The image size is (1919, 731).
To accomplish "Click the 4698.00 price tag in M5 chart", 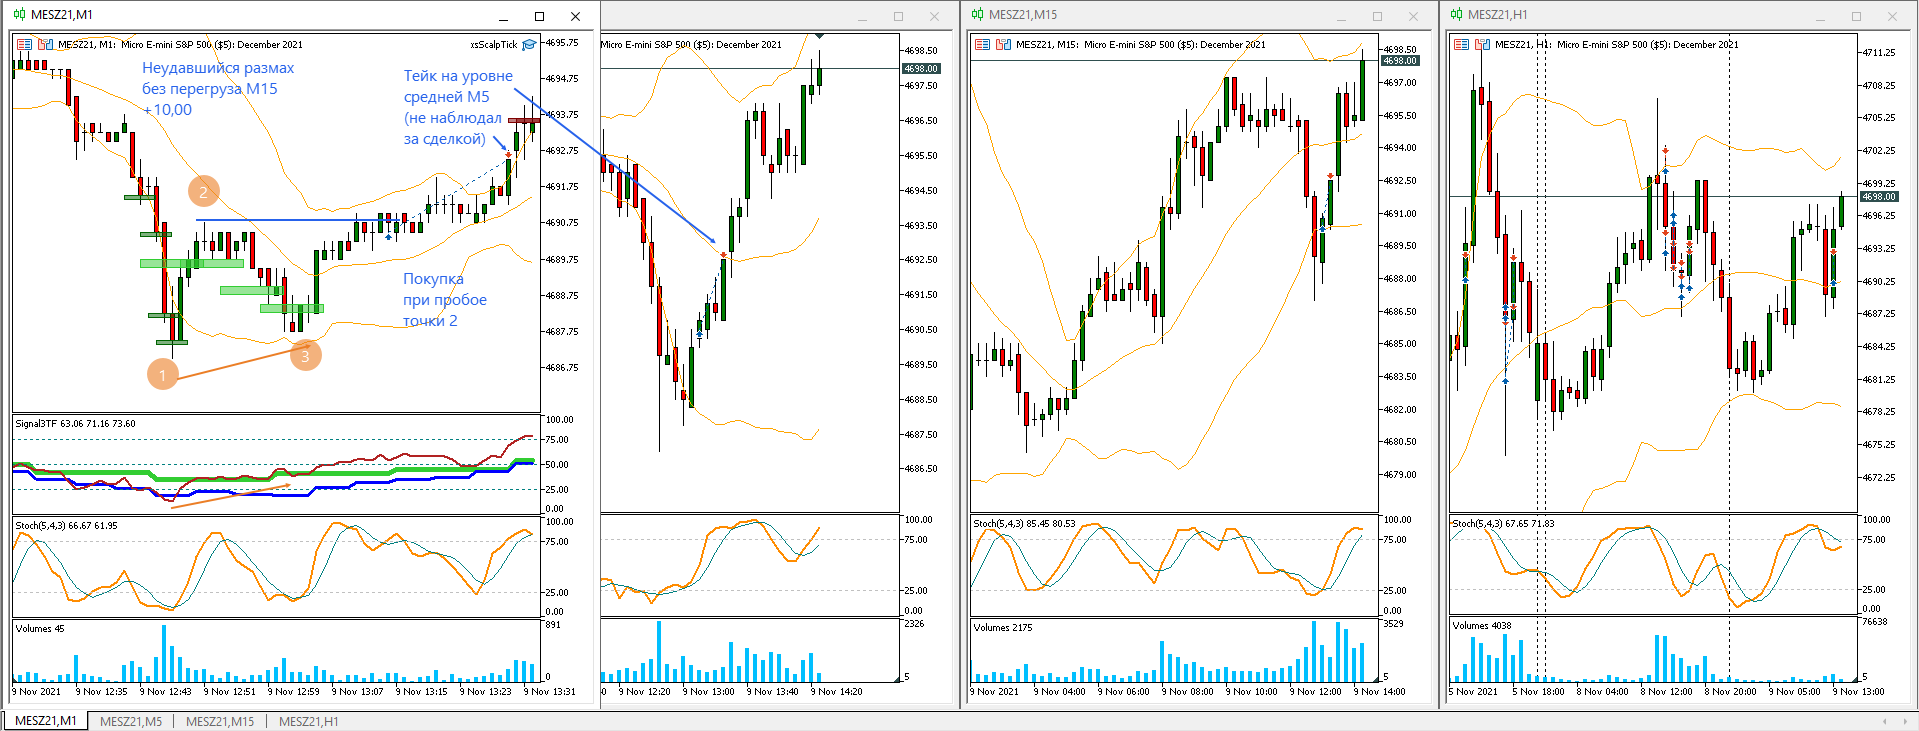I will pyautogui.click(x=921, y=69).
